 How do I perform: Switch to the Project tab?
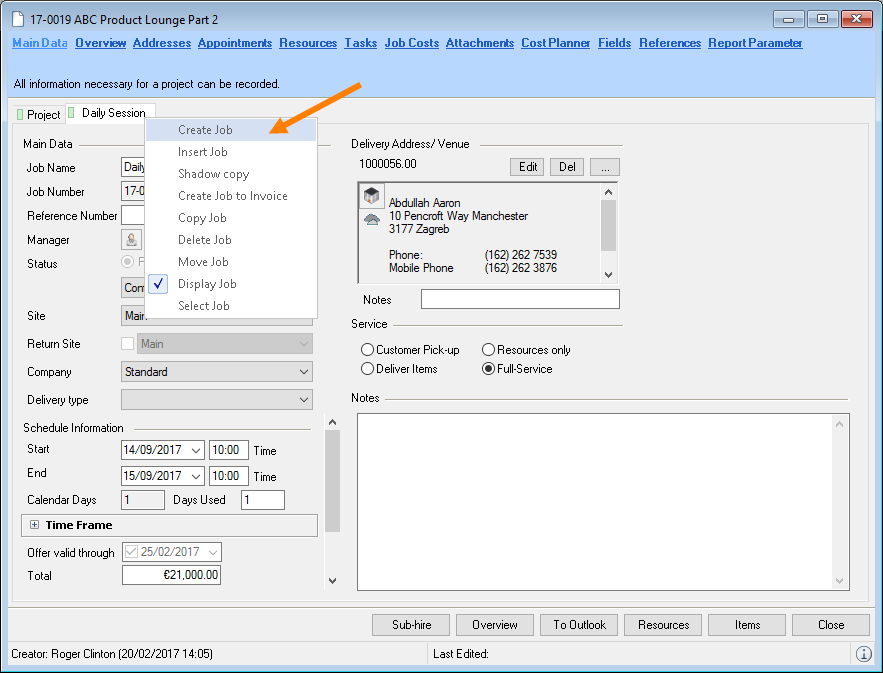(38, 114)
